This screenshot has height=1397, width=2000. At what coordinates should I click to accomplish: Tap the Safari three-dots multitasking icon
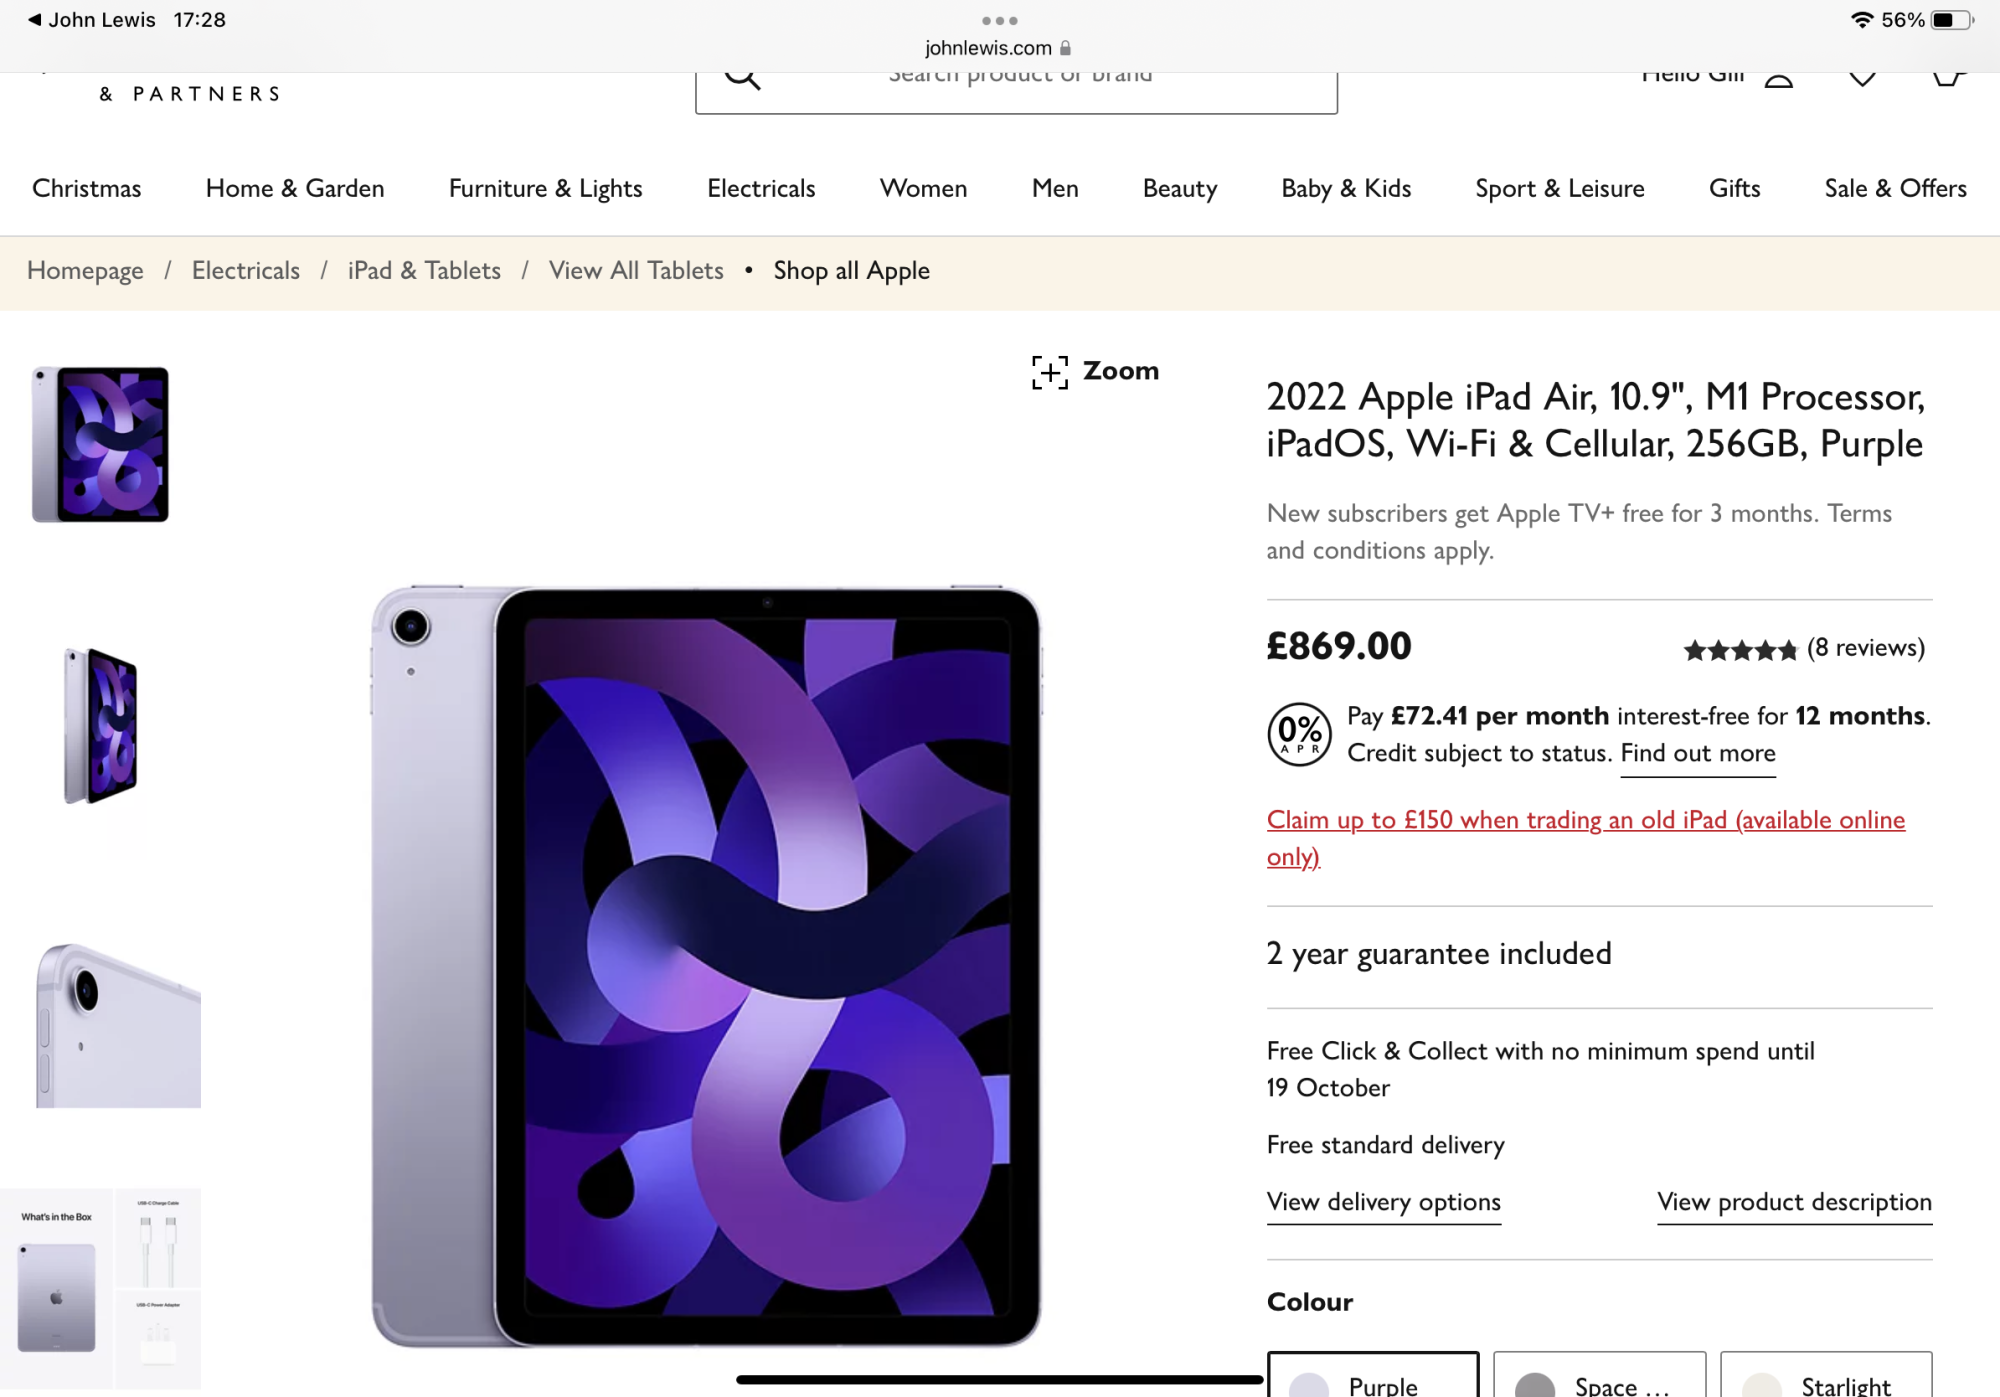click(999, 20)
